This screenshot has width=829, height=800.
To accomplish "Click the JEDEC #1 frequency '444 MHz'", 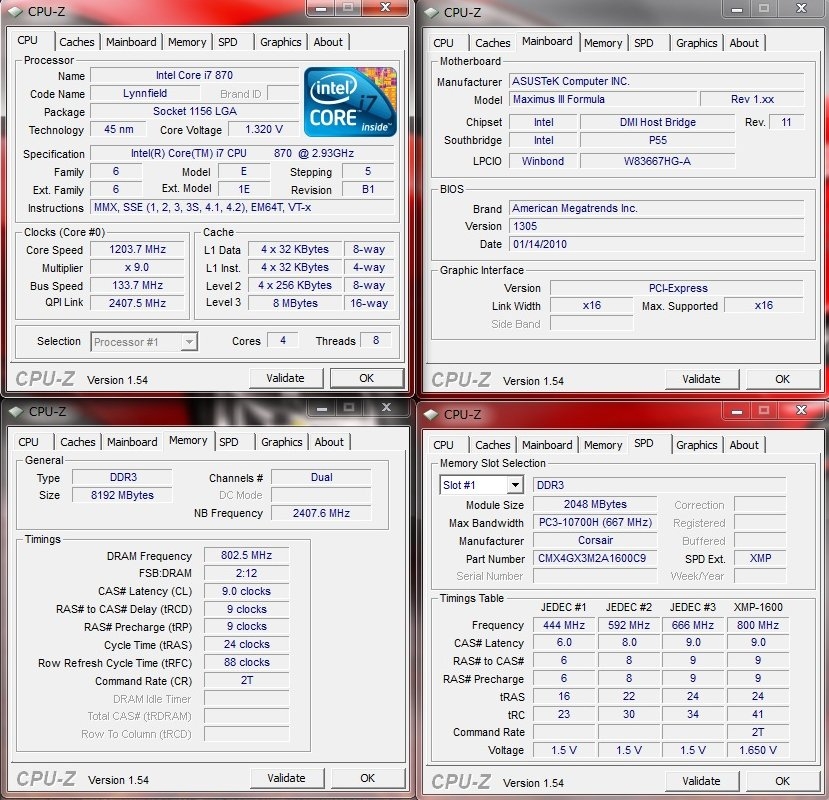I will point(564,625).
